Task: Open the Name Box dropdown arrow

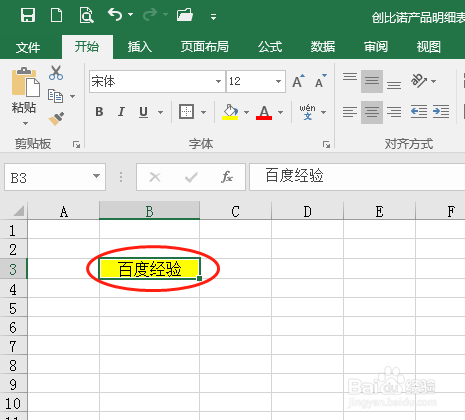Action: pyautogui.click(x=96, y=176)
